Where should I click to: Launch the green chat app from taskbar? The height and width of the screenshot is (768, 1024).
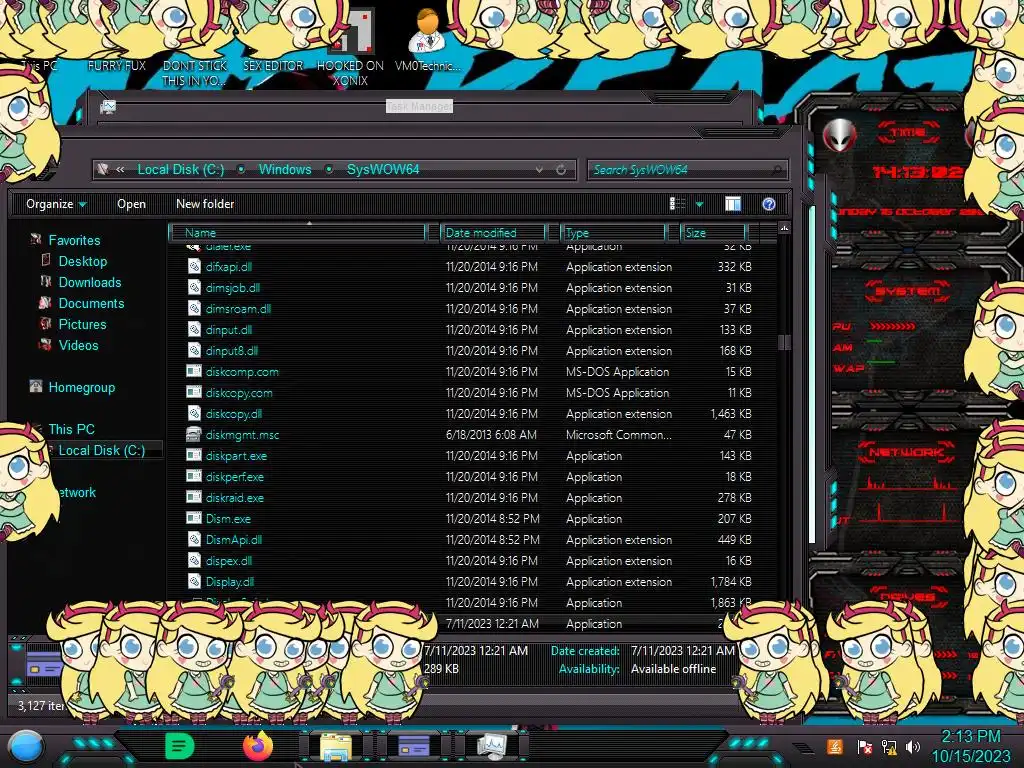[x=180, y=746]
